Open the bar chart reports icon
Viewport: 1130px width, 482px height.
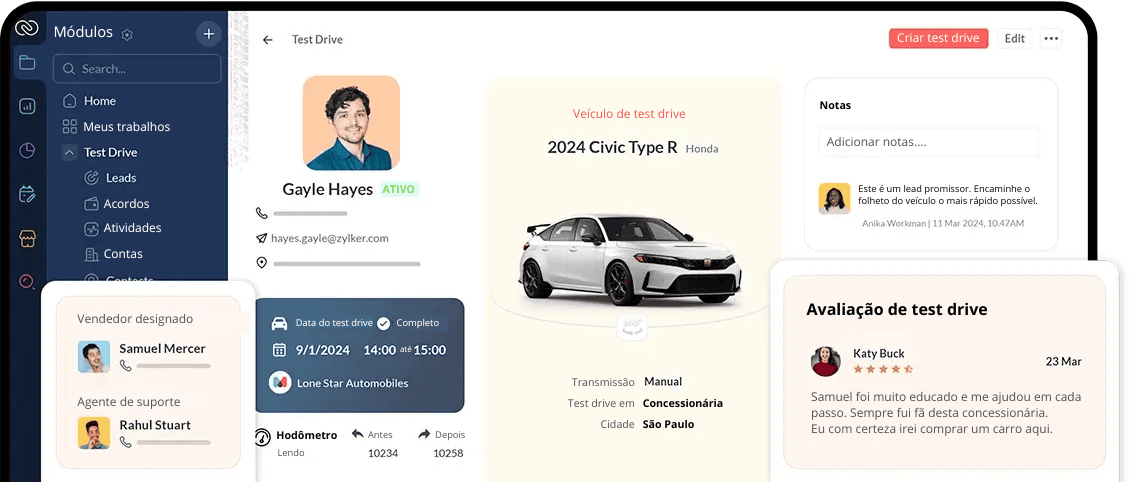(27, 106)
